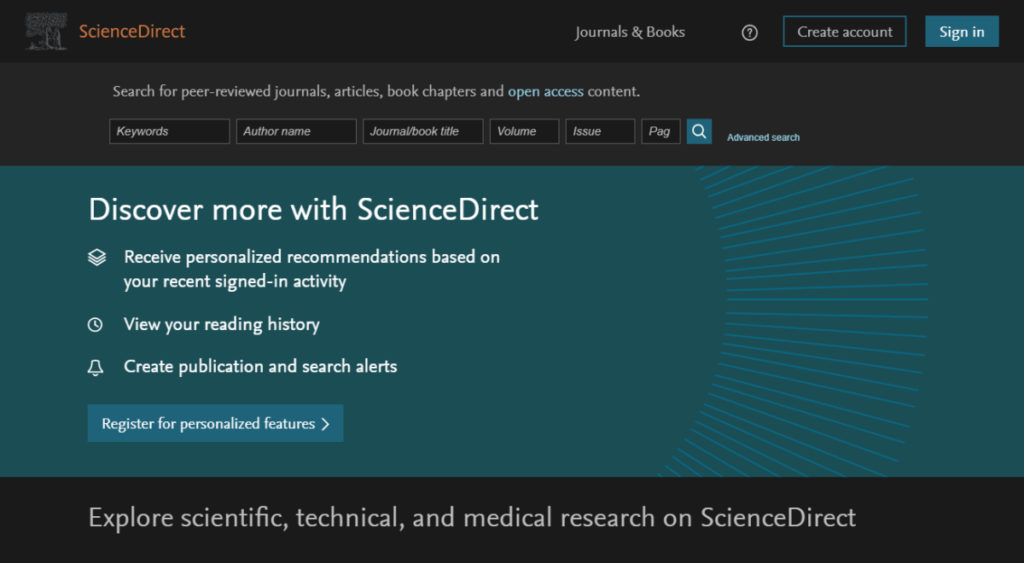Image resolution: width=1024 pixels, height=563 pixels.
Task: Focus the Page field
Action: [661, 131]
